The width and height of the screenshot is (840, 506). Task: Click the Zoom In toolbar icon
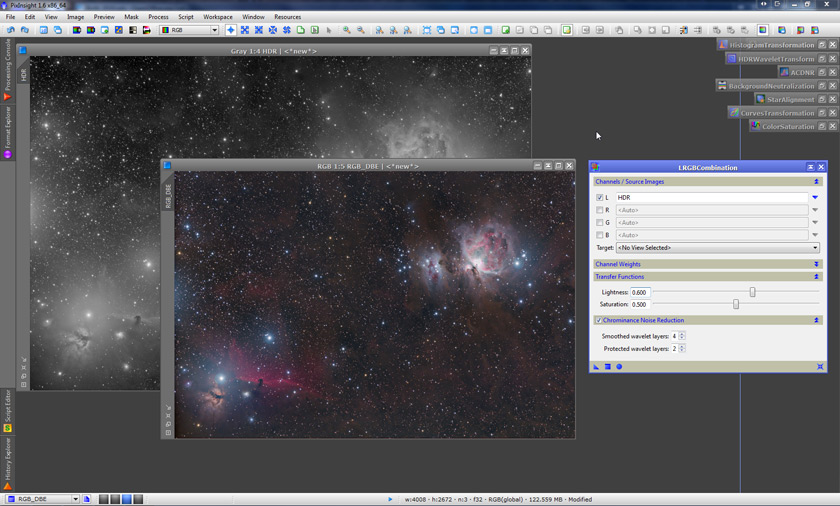tap(347, 30)
